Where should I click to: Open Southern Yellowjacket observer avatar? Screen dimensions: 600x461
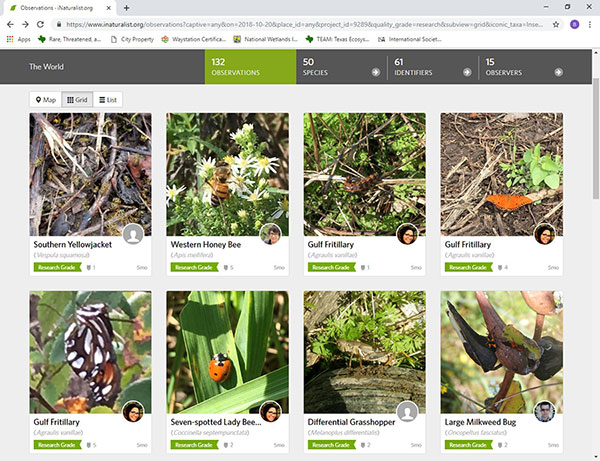(133, 234)
